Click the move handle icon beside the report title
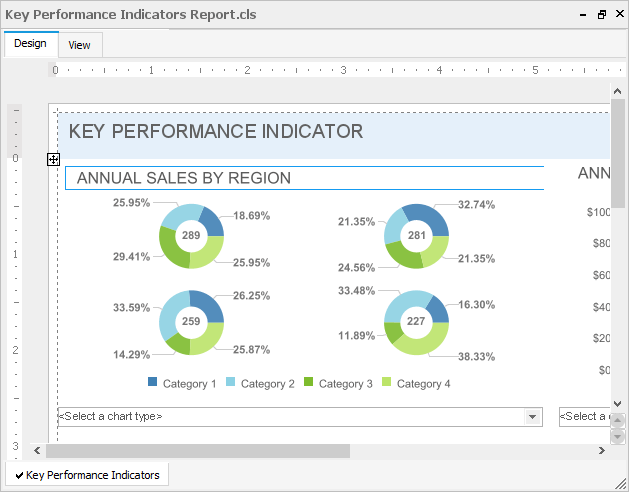629x492 pixels. point(53,159)
